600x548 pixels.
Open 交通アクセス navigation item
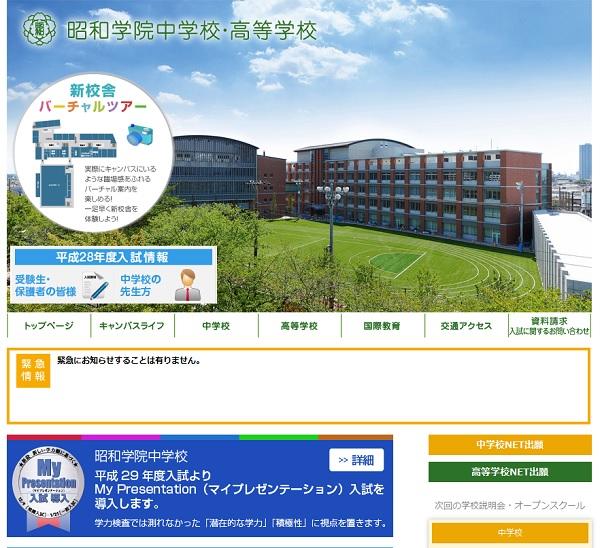[x=466, y=326]
